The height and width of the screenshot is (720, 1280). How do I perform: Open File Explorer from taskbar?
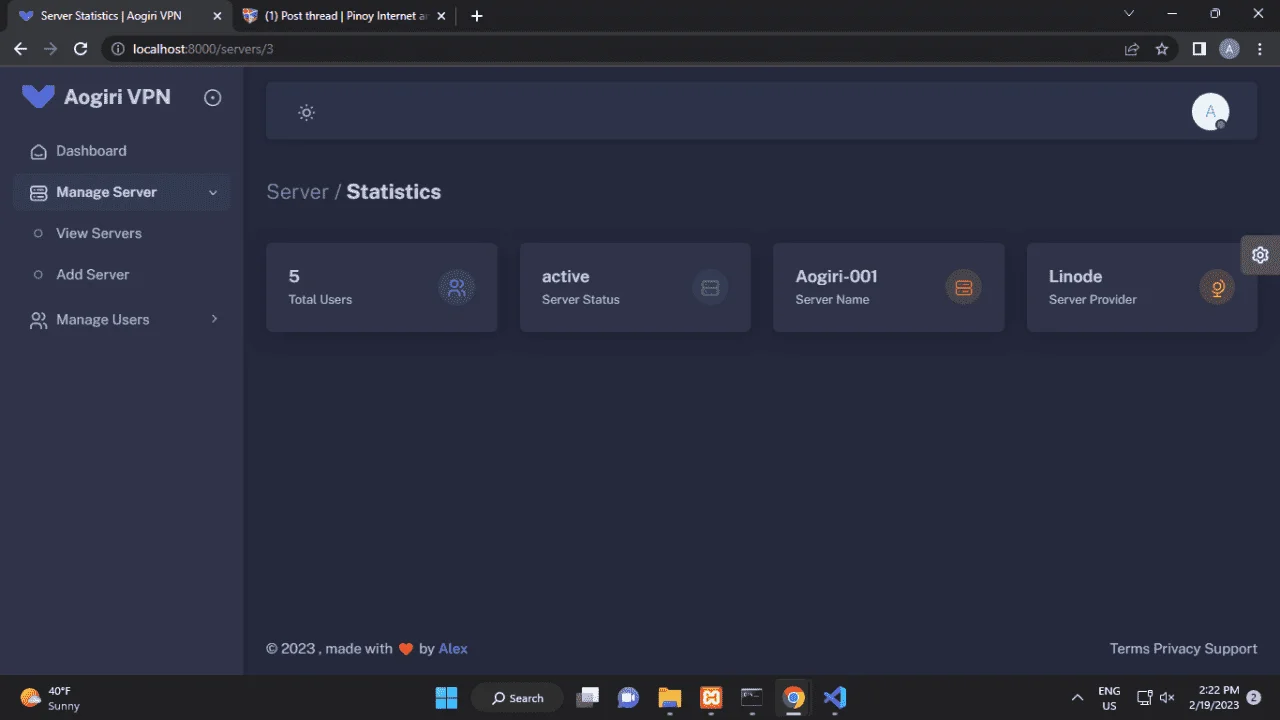pyautogui.click(x=669, y=697)
